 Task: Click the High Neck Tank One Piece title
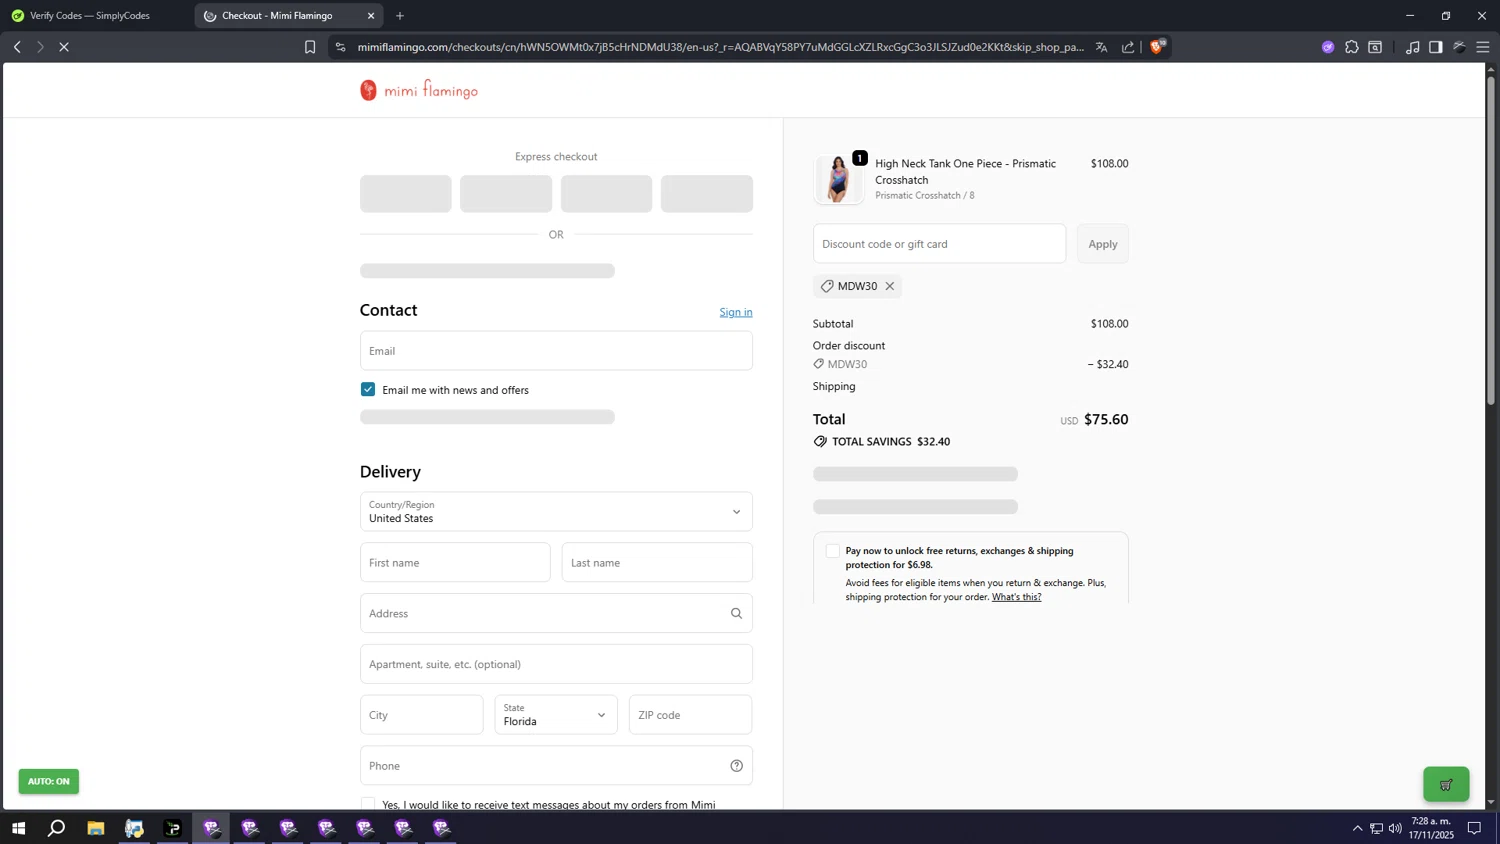965,171
